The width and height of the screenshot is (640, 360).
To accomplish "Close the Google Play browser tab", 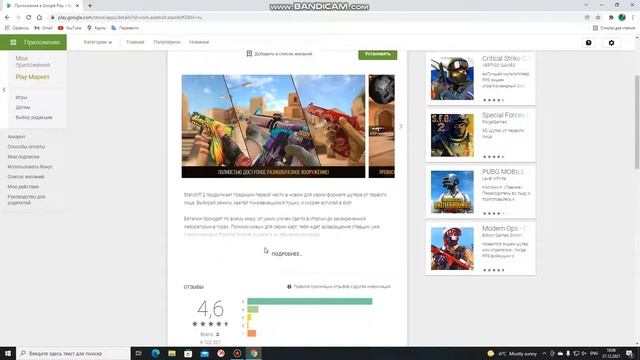I will 77,6.
